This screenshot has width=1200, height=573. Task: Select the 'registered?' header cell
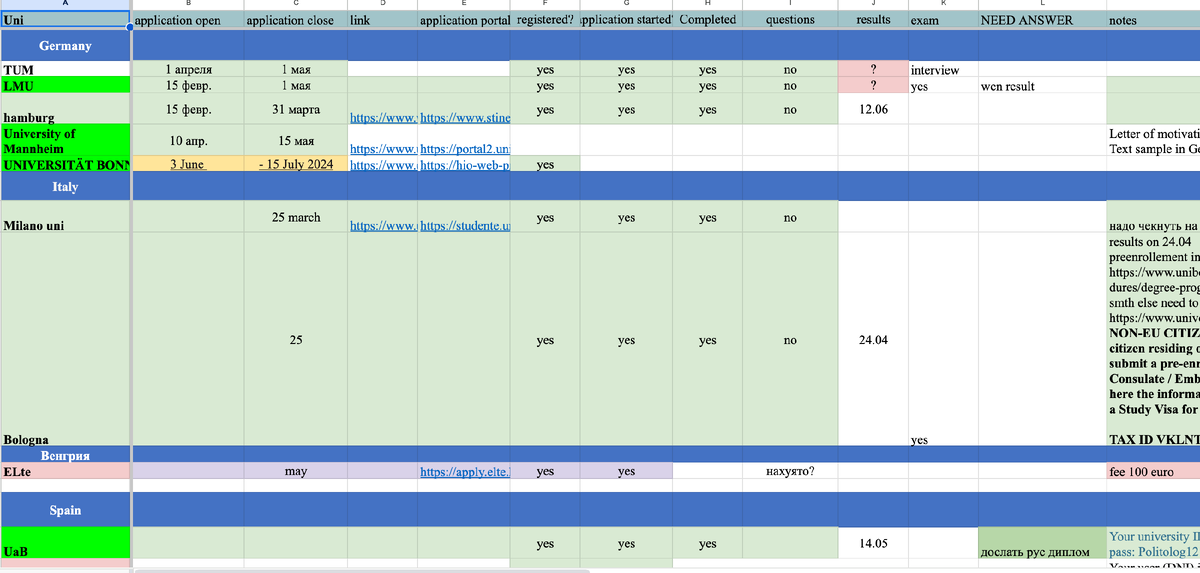[545, 20]
